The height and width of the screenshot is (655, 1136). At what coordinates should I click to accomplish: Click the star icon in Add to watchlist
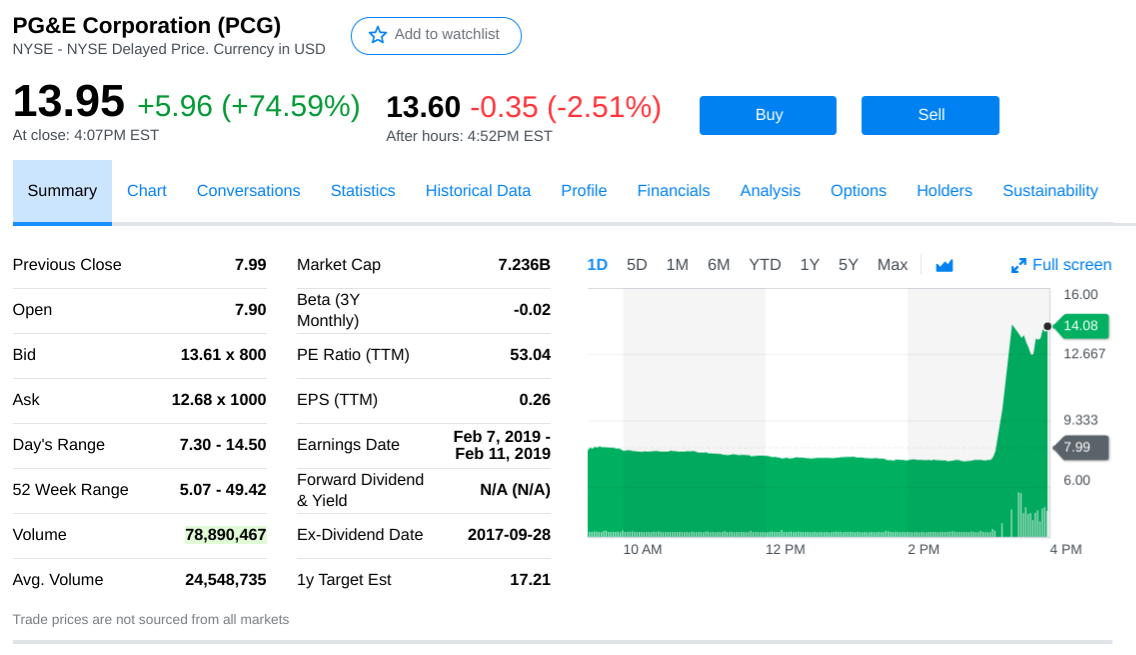[377, 35]
